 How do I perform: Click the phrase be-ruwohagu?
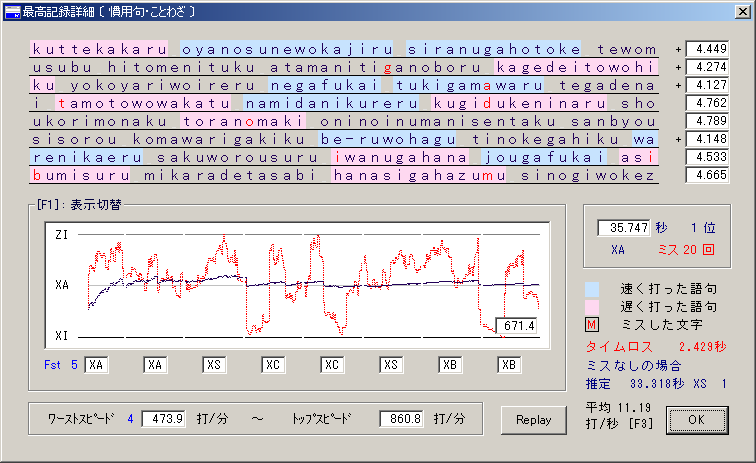(388, 139)
